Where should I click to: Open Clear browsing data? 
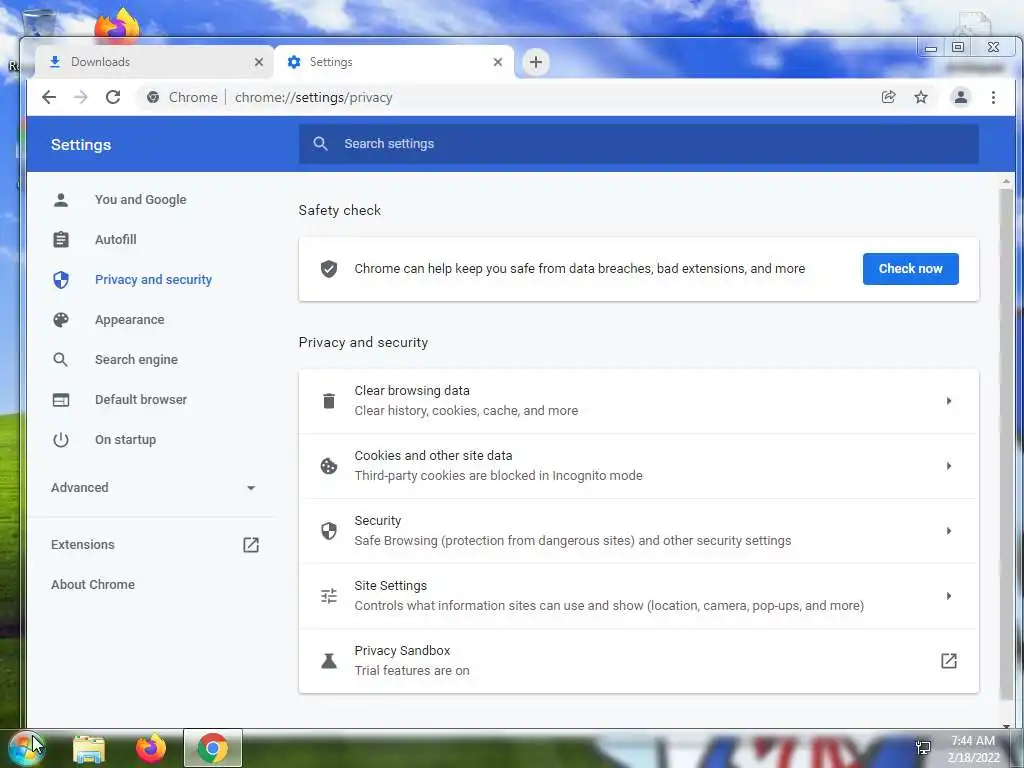coord(638,401)
